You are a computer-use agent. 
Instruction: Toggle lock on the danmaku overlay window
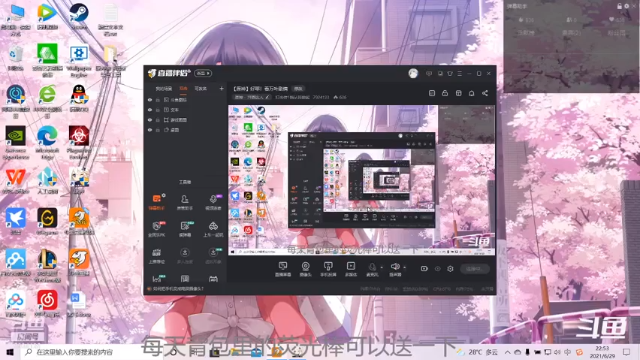tap(619, 6)
